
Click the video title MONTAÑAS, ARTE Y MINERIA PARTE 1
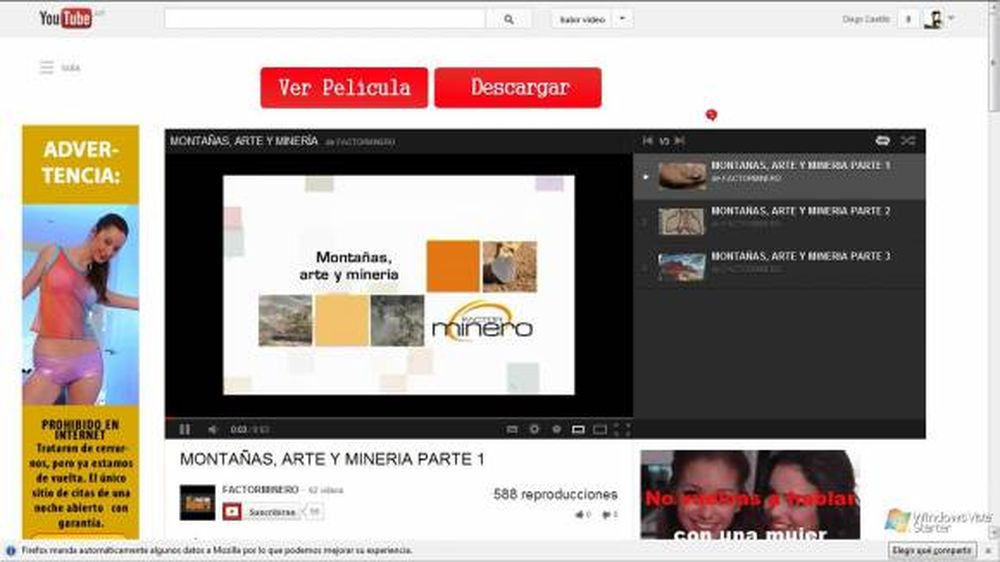332,459
